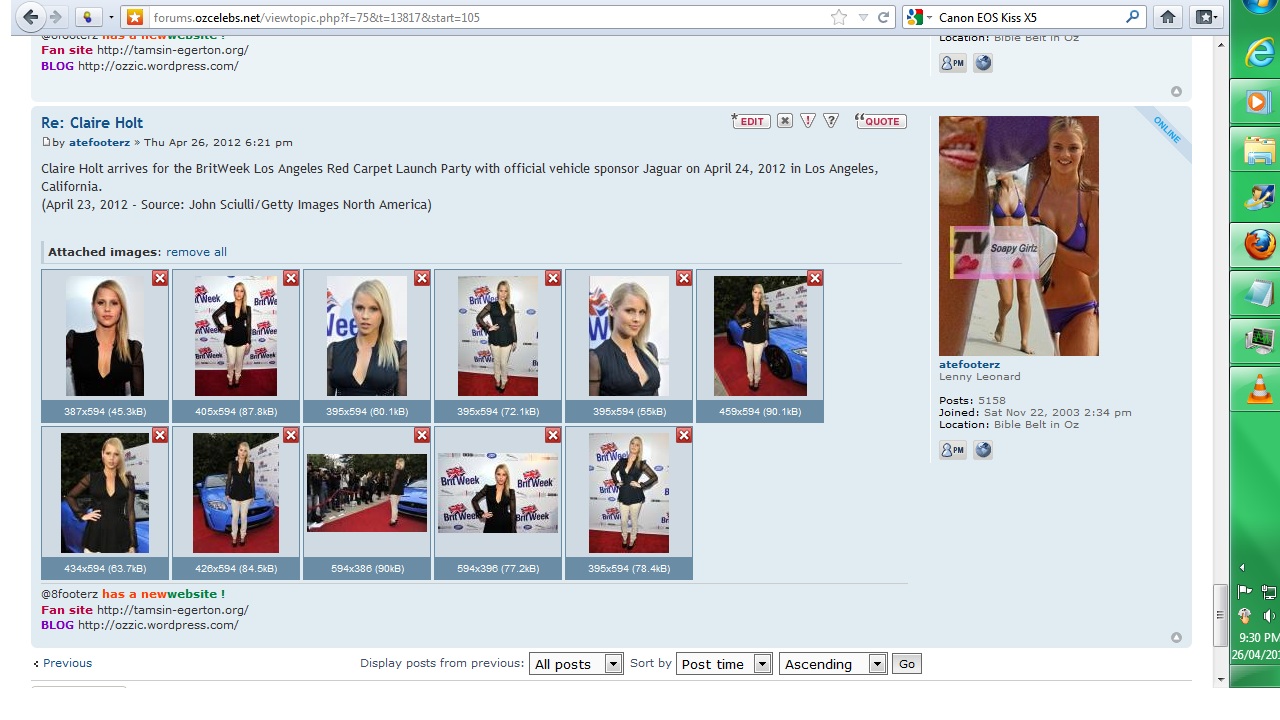Open the 405x594 (87.8kB) thumbnail
The image size is (1280, 720).
[x=236, y=336]
